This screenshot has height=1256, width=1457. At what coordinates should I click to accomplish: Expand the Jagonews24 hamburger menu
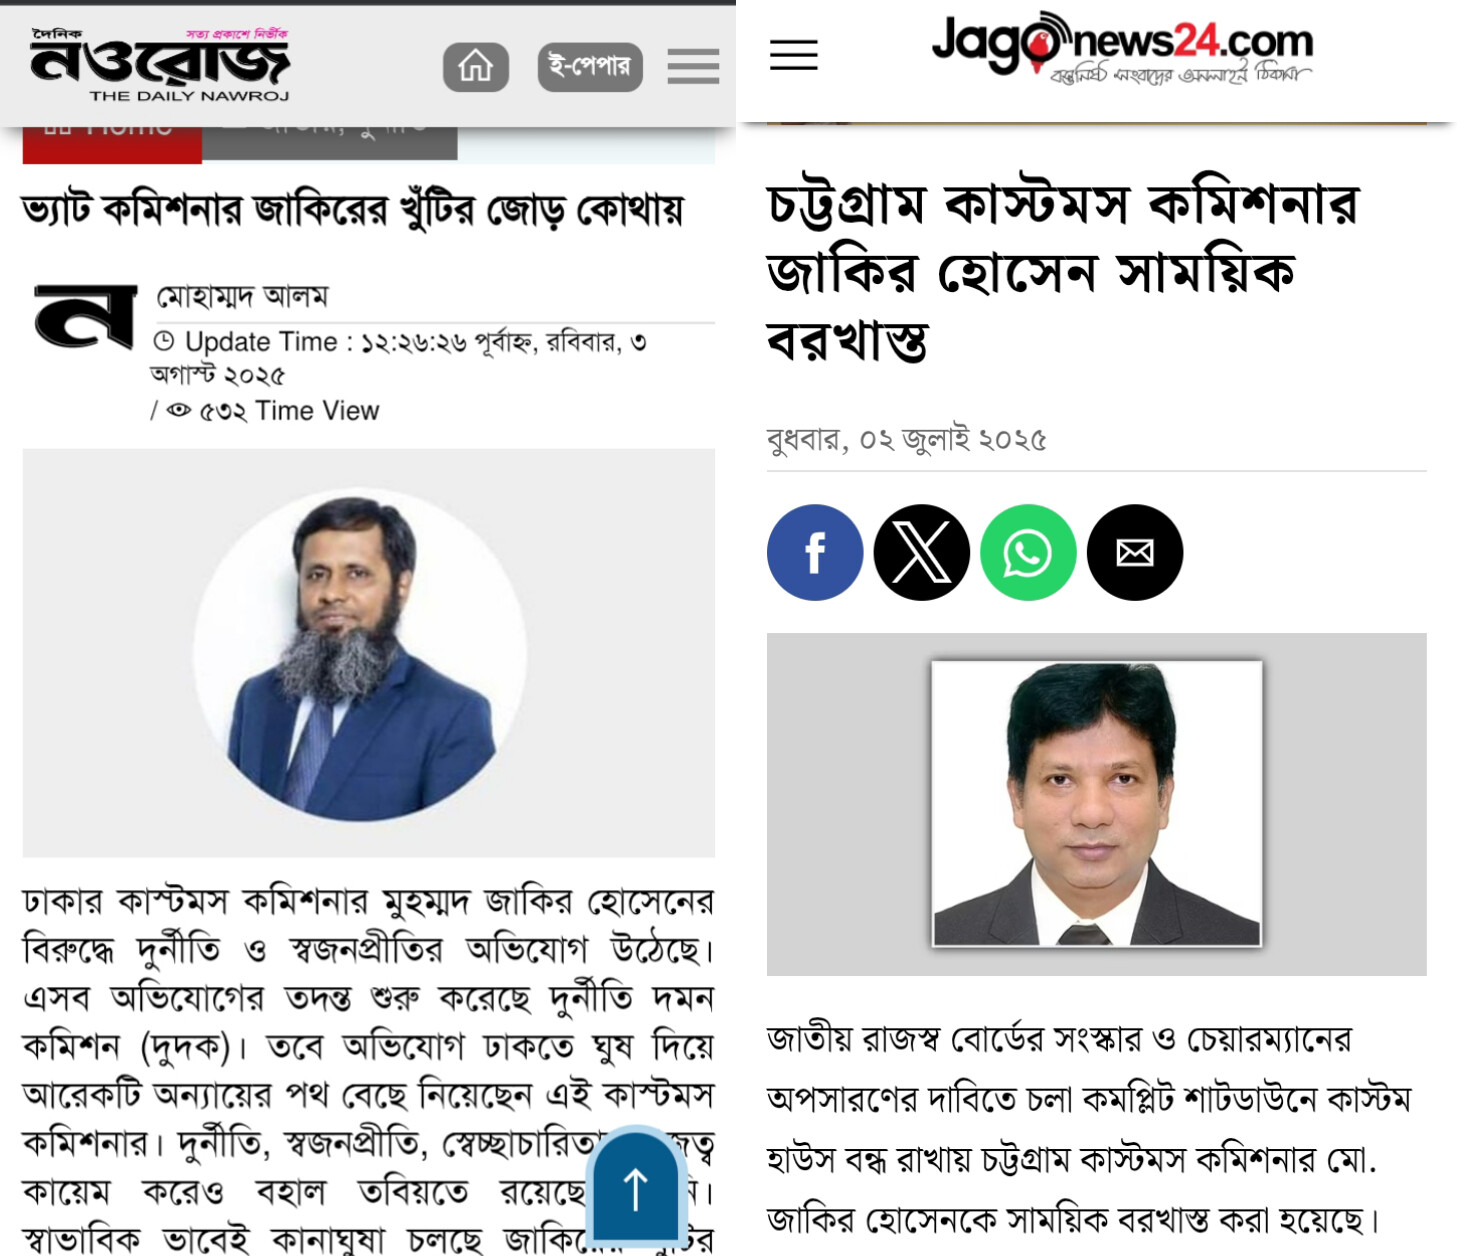(x=794, y=55)
